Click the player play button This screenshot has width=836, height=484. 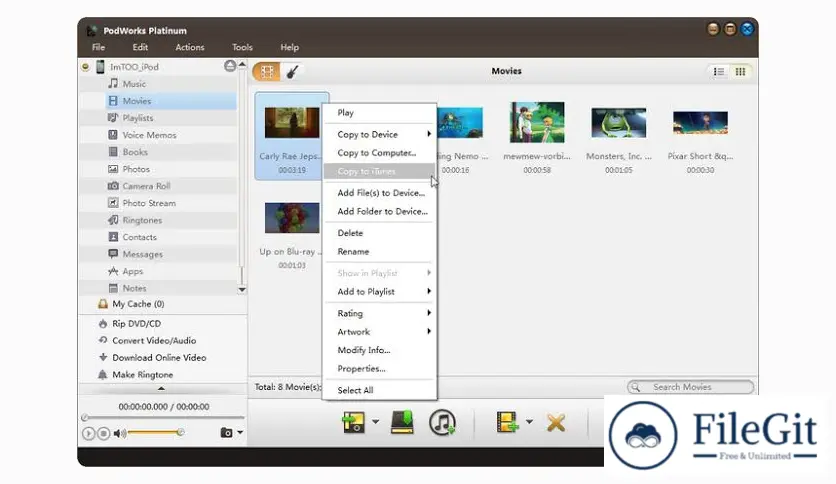pyautogui.click(x=89, y=433)
